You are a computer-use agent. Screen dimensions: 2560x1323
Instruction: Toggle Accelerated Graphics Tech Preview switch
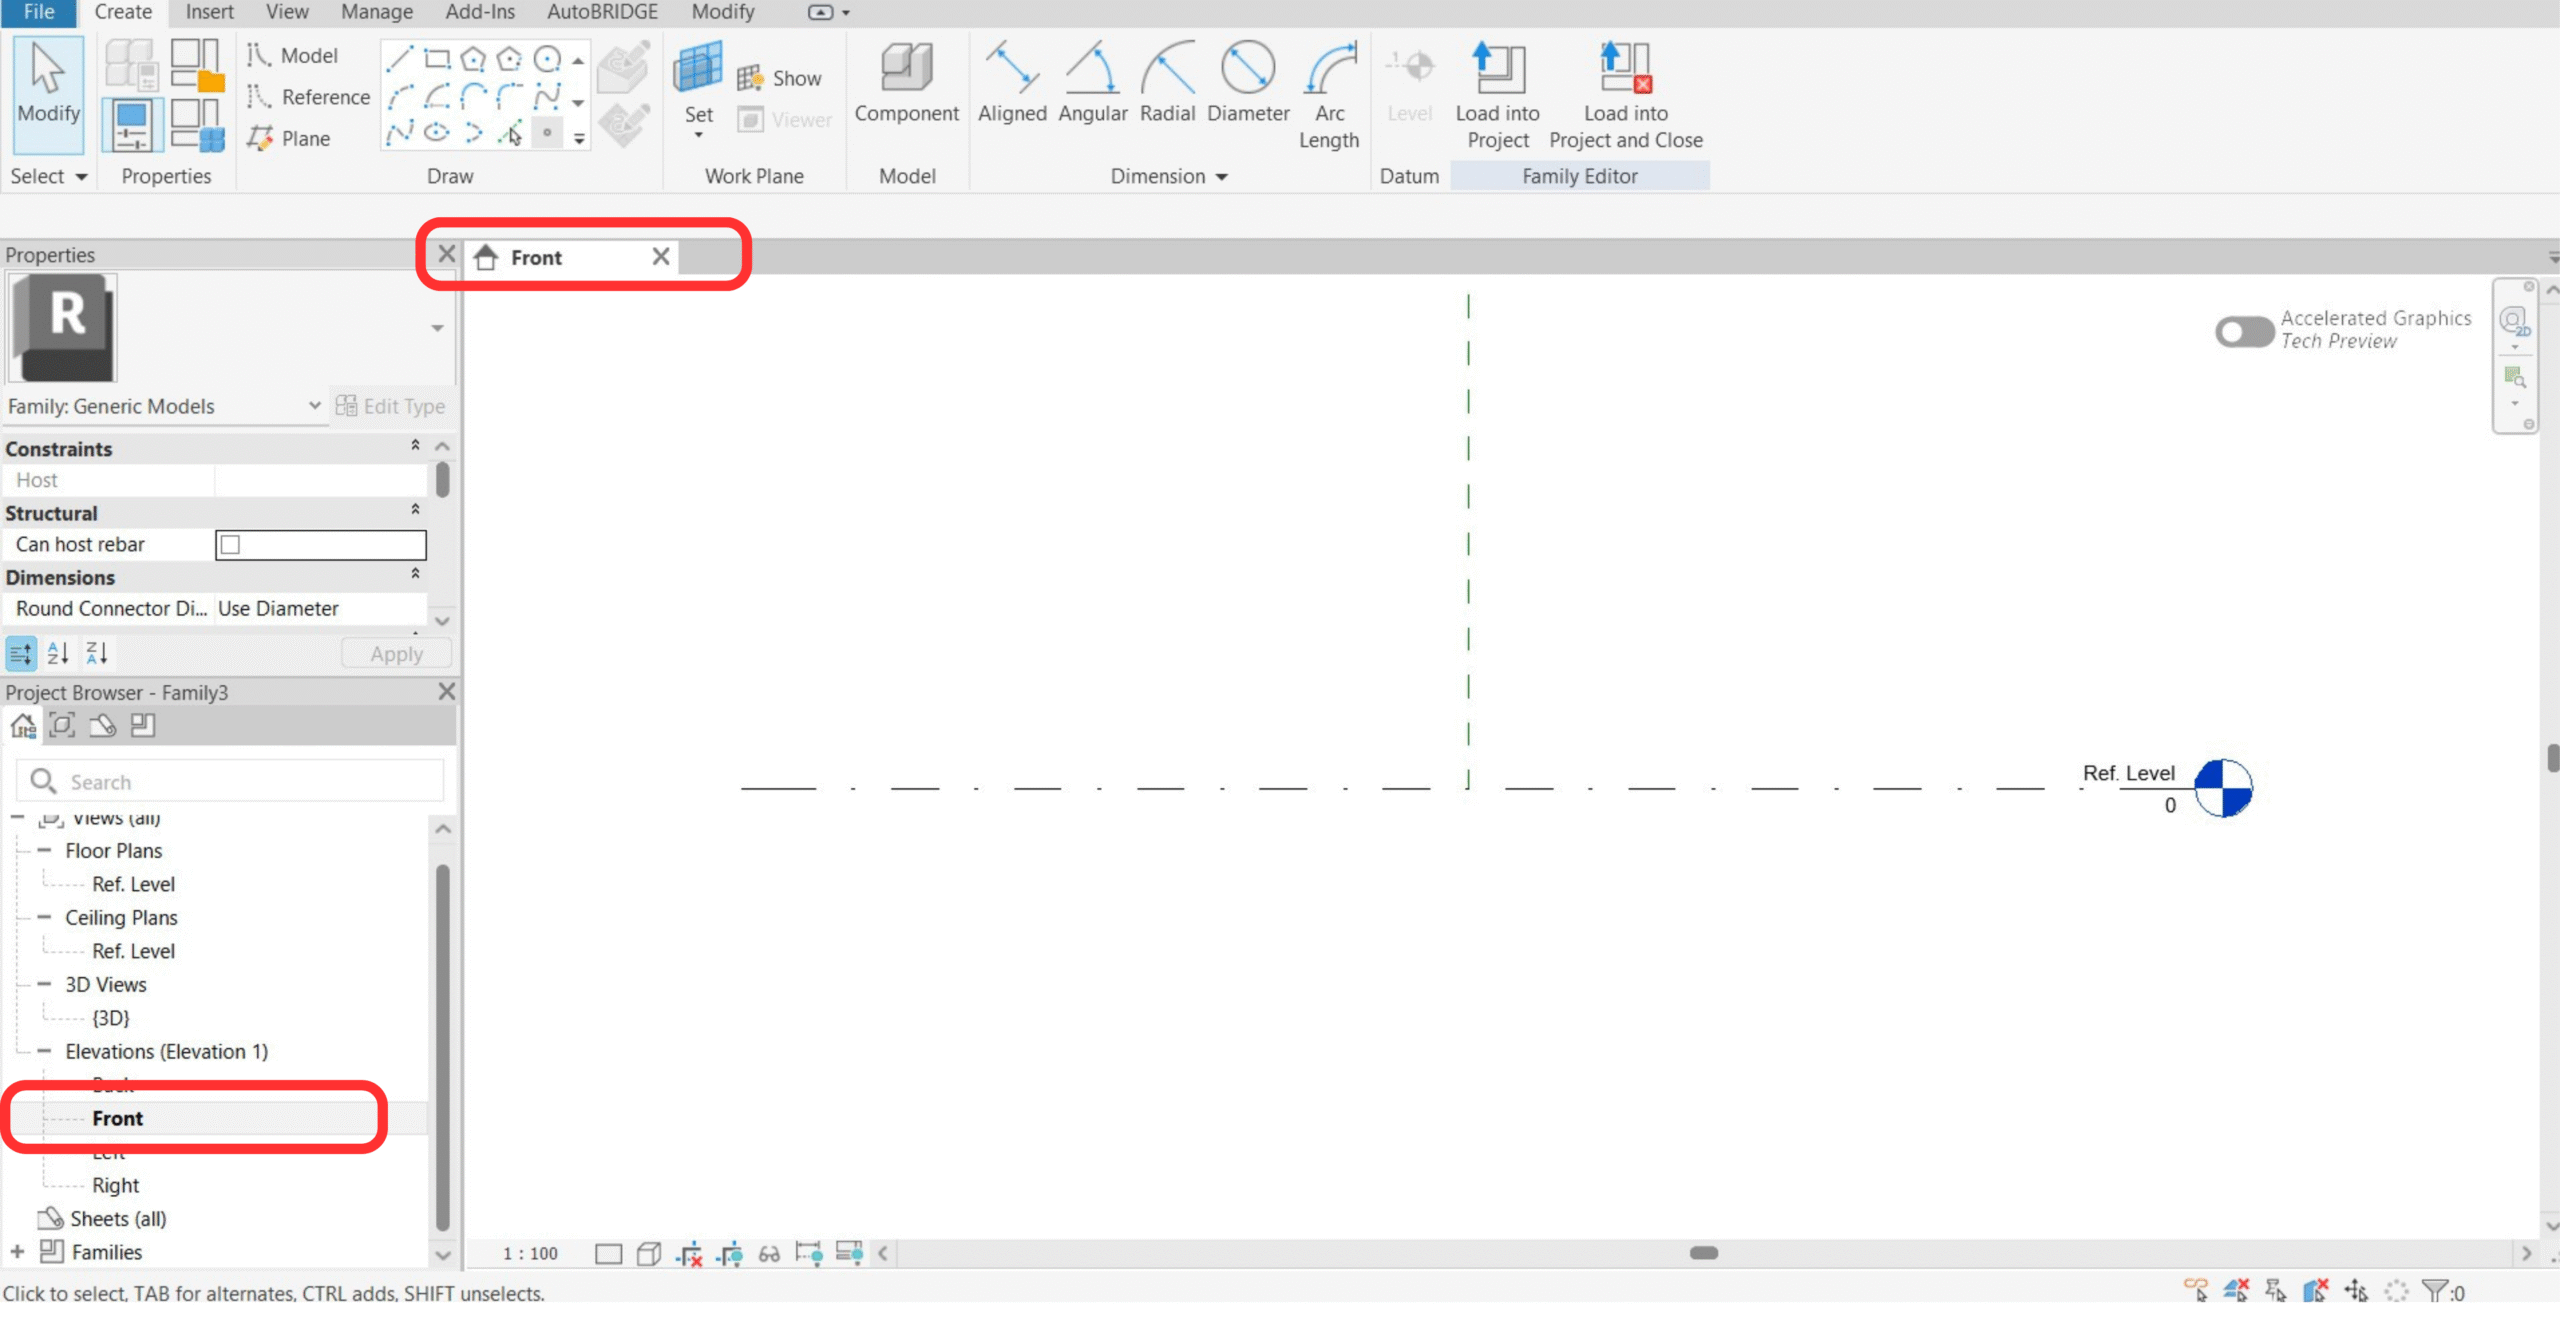[x=2244, y=331]
